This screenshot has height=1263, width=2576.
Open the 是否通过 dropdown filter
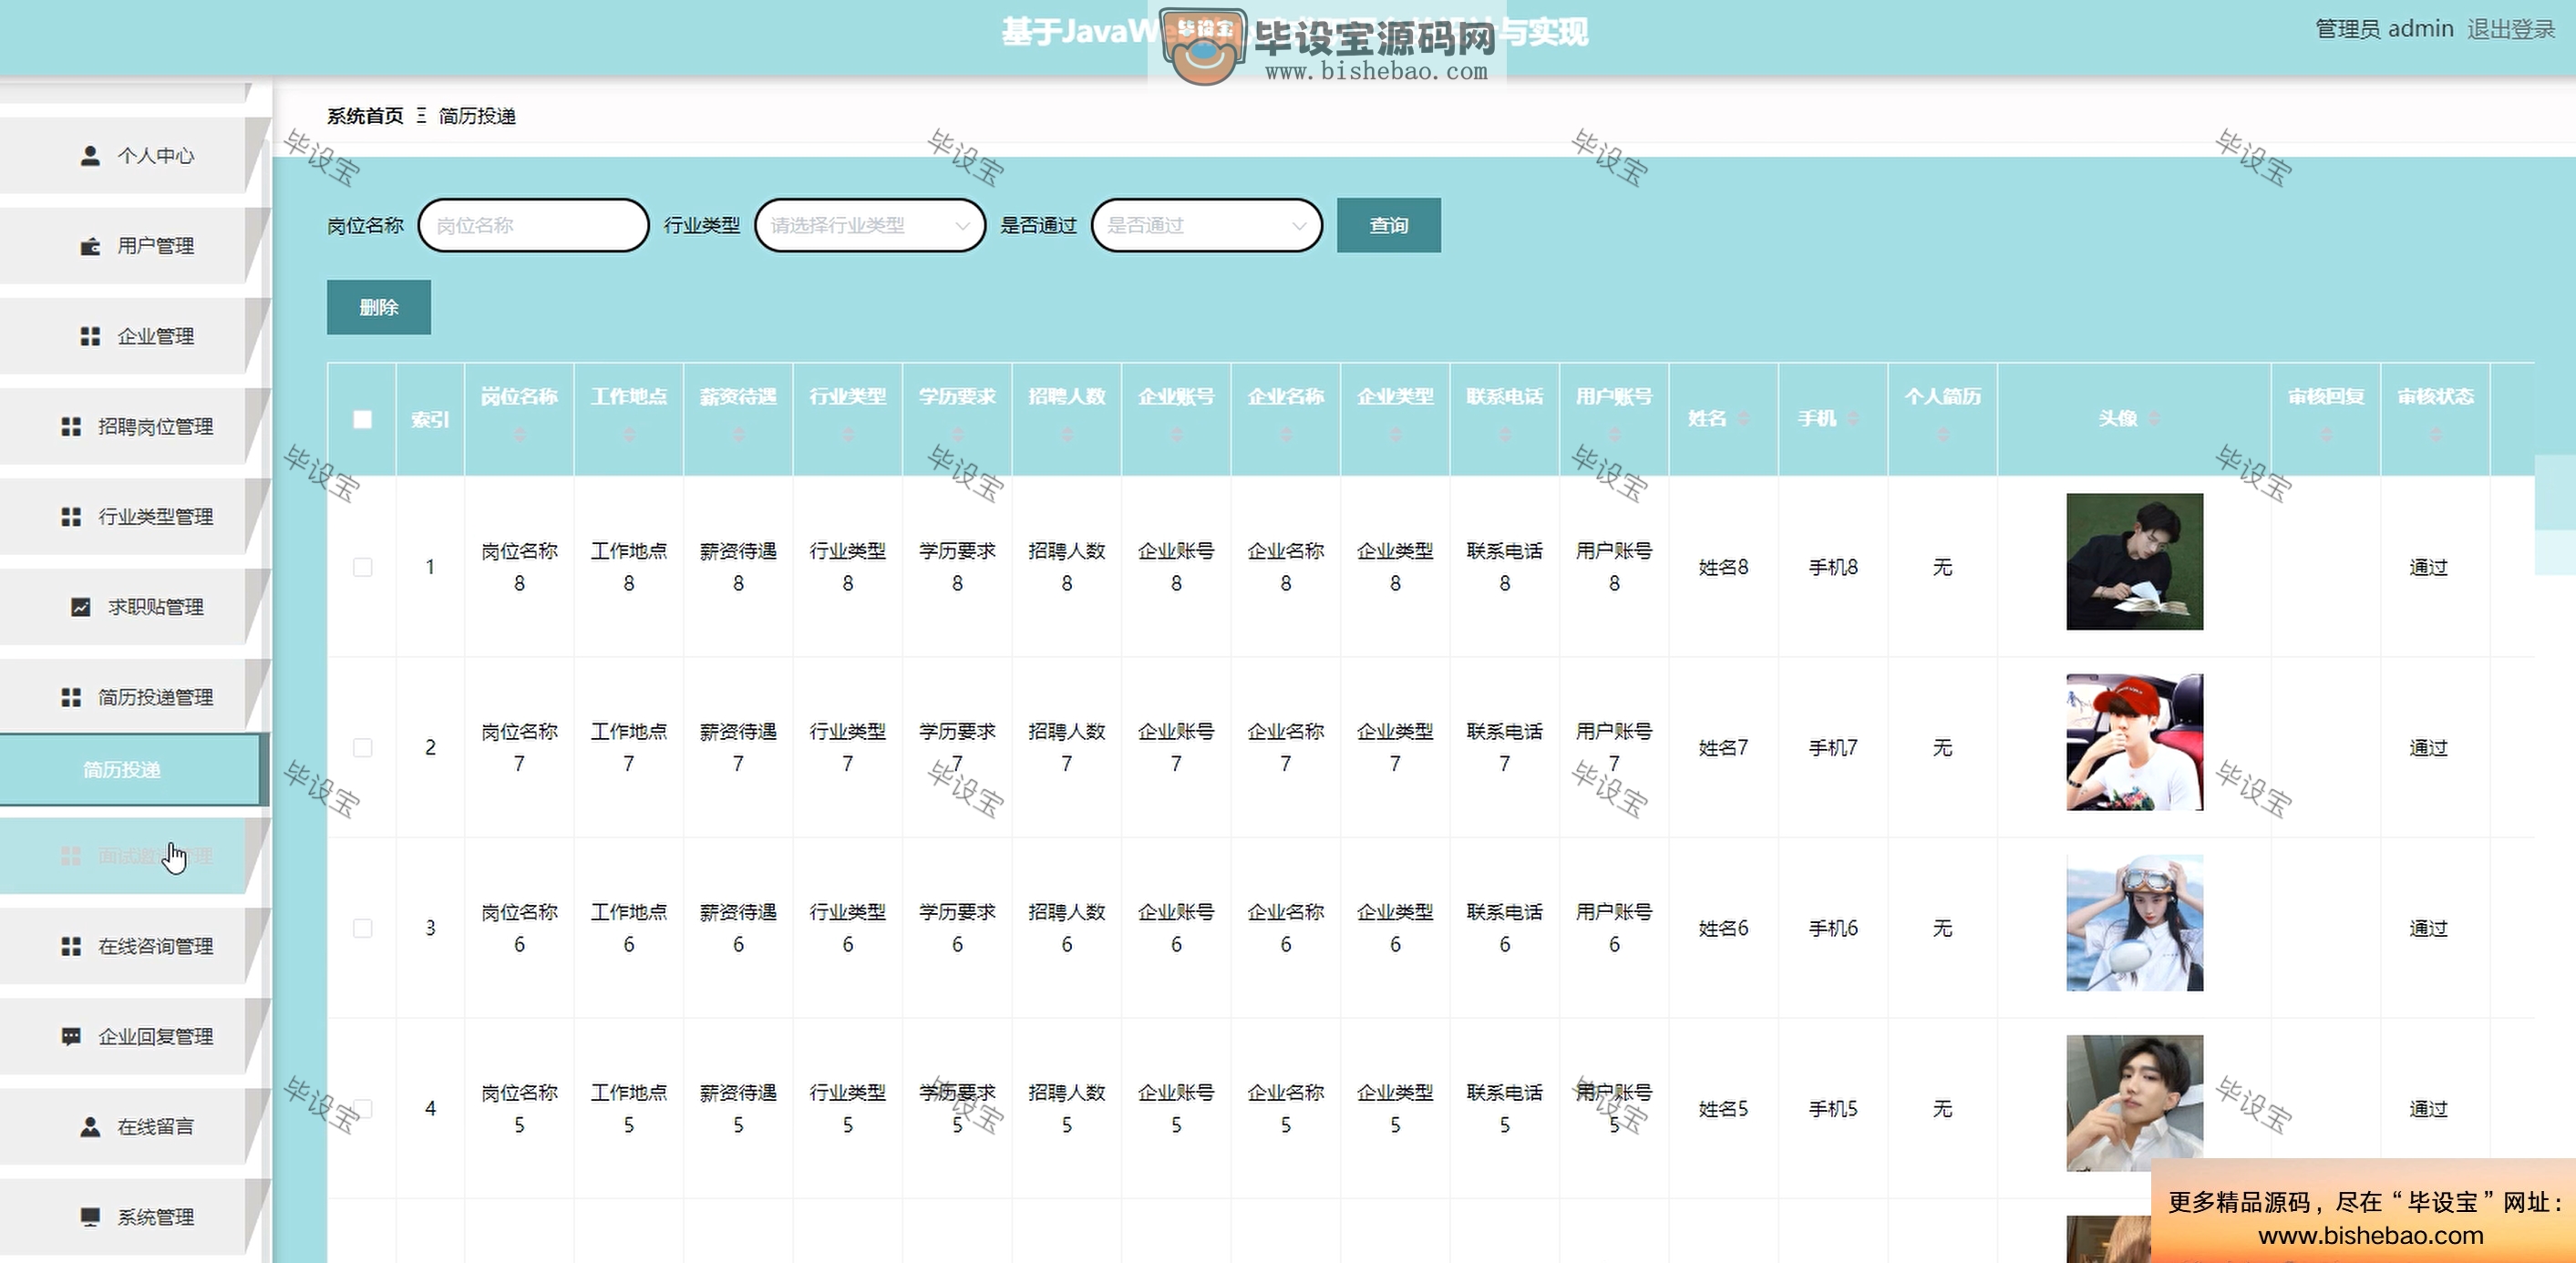pos(1207,225)
